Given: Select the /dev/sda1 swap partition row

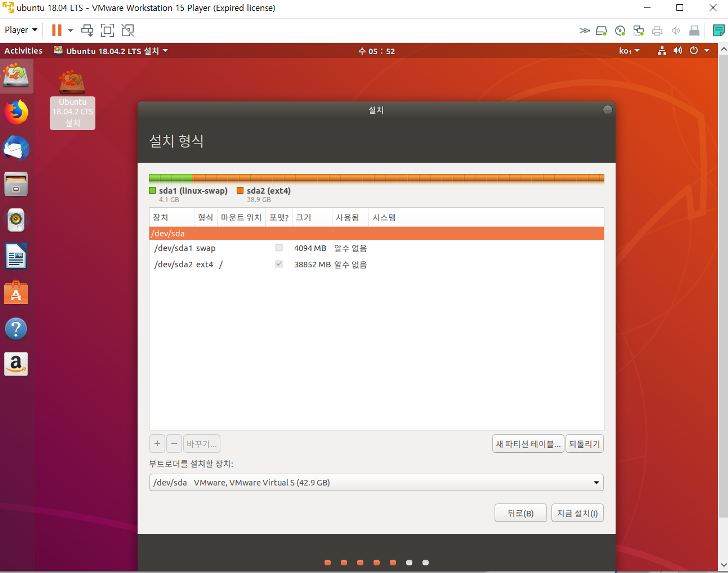Looking at the screenshot, I should pyautogui.click(x=377, y=248).
